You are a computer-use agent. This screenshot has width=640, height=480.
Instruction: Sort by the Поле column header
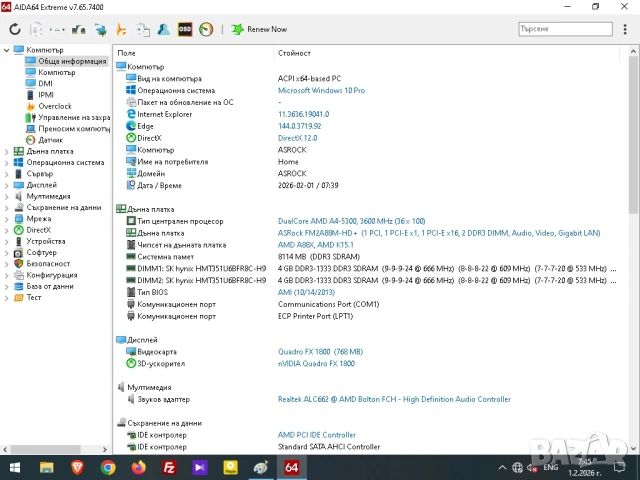(127, 53)
